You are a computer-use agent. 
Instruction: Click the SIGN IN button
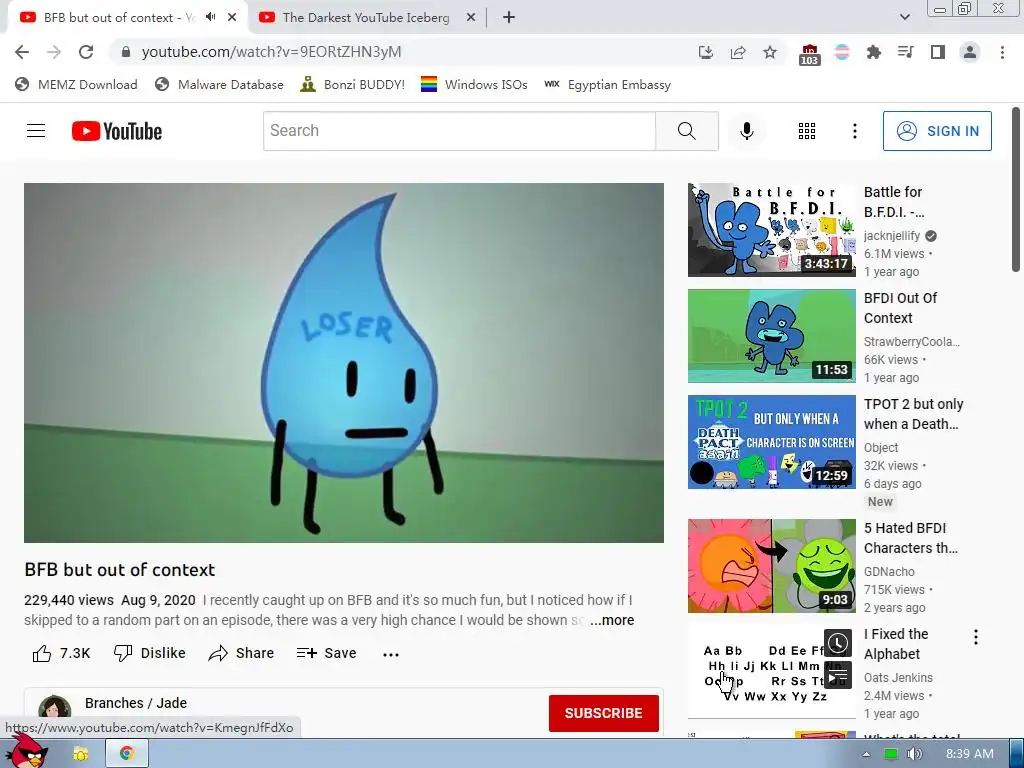click(937, 131)
